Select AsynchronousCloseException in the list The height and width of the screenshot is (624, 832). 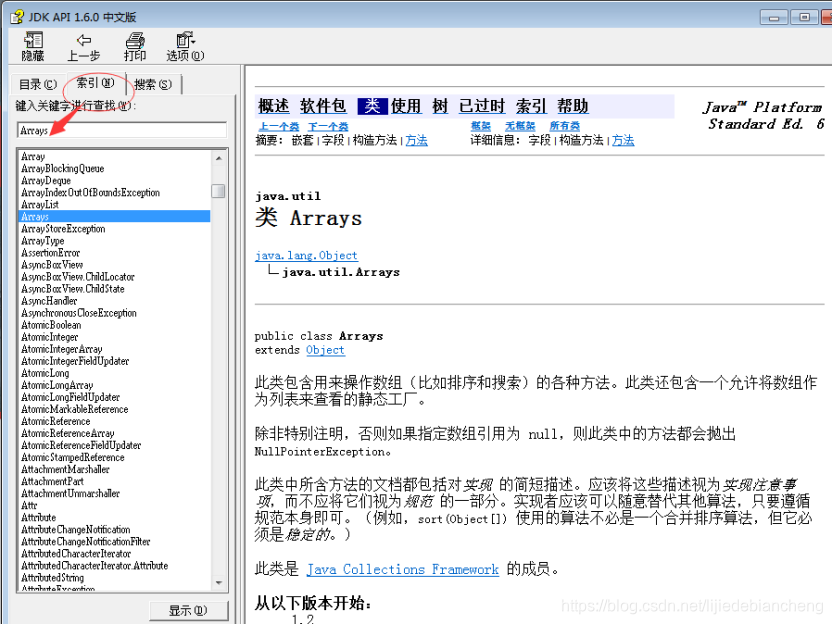click(79, 313)
